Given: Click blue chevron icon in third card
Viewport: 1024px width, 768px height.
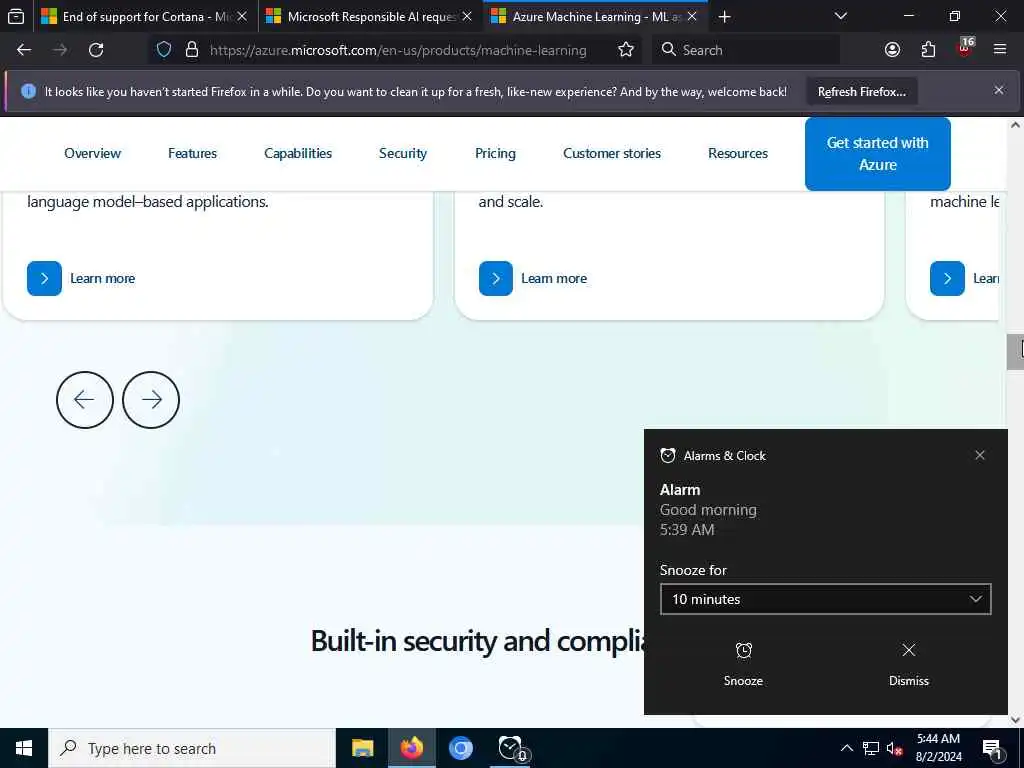Looking at the screenshot, I should coord(947,278).
